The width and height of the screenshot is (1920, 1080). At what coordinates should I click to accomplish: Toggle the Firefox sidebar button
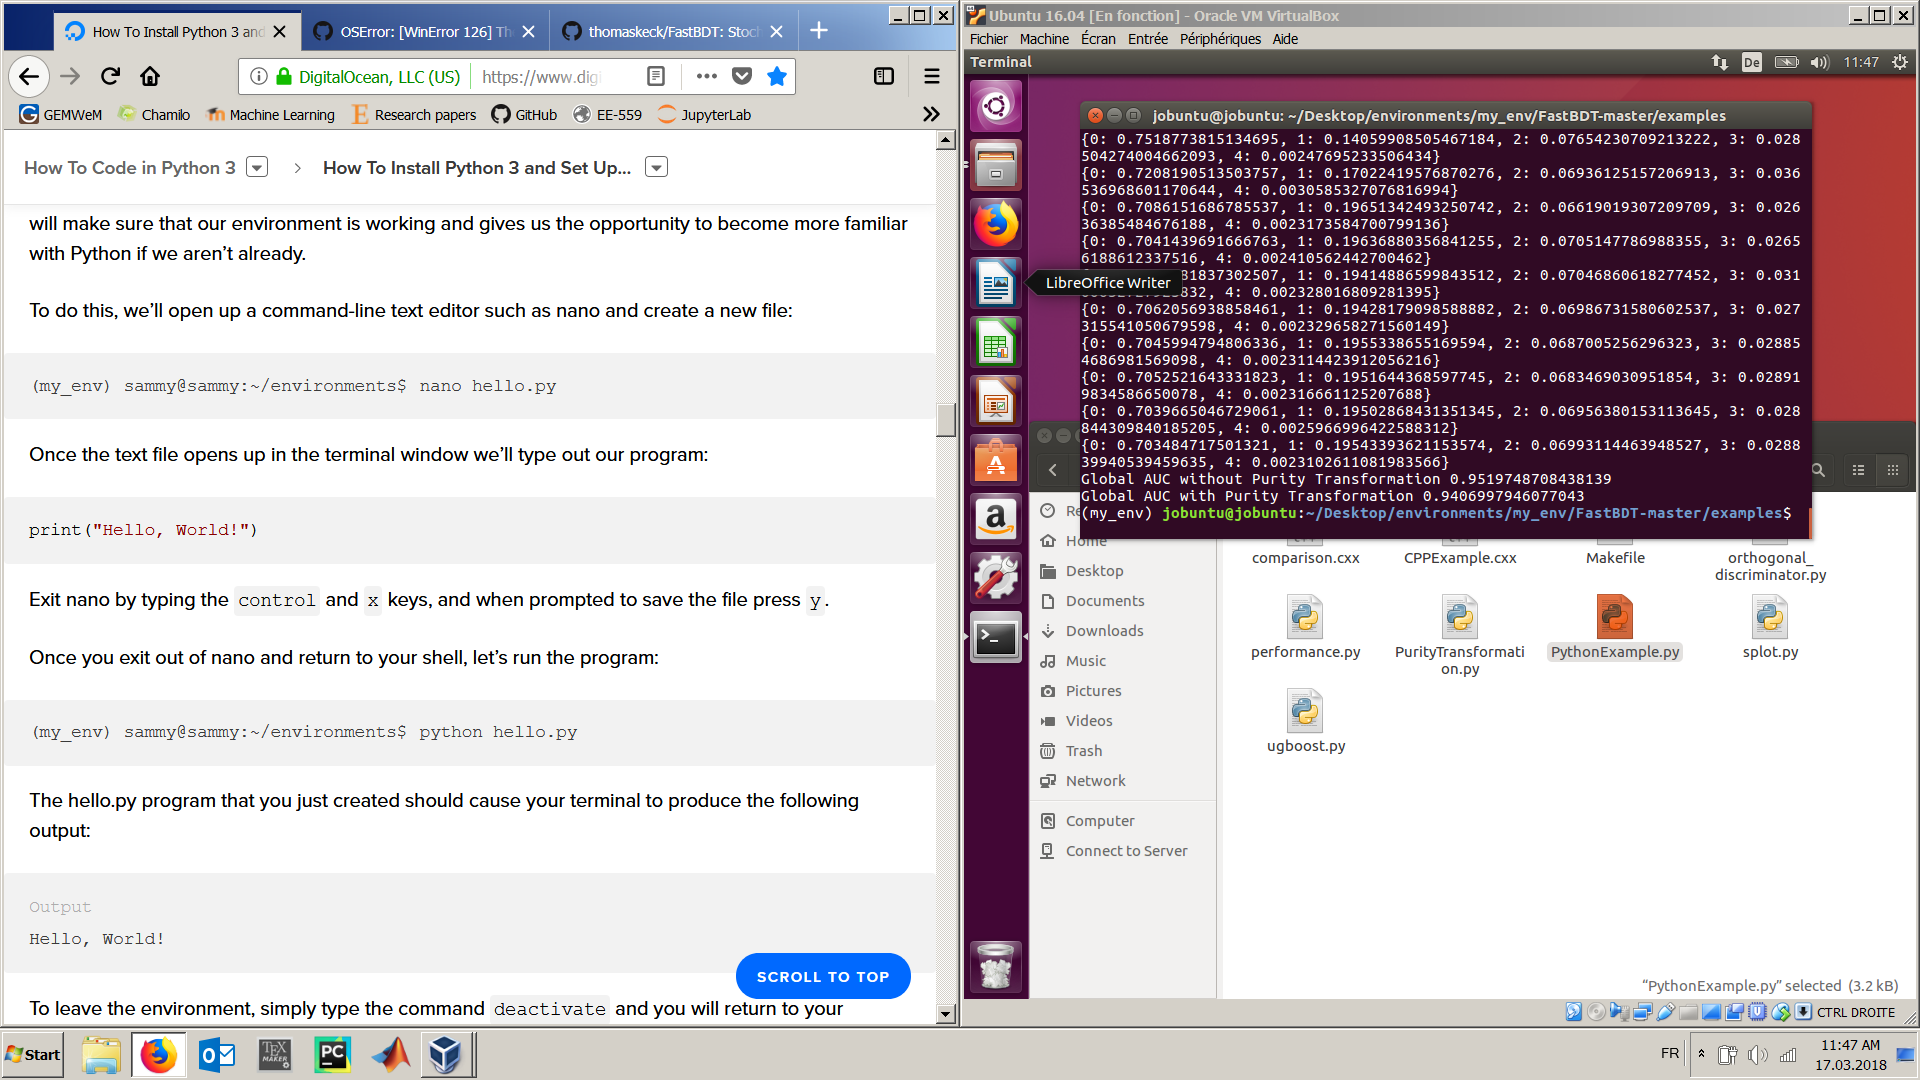pos(884,76)
